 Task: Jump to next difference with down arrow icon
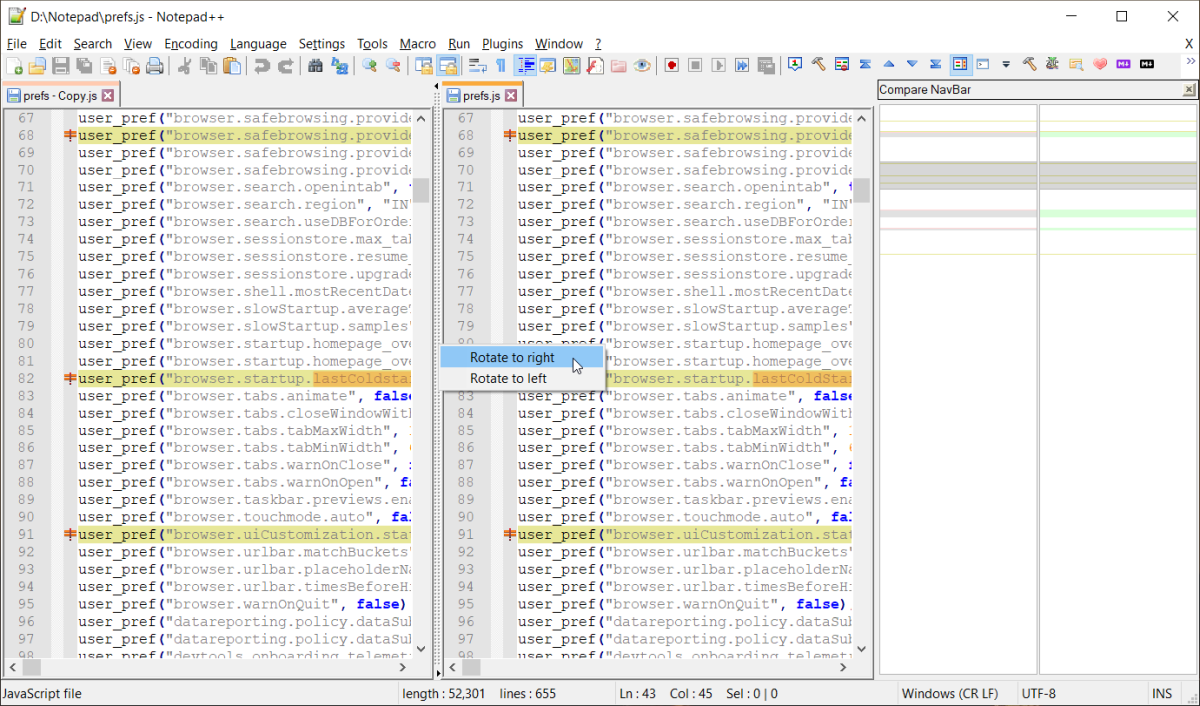click(x=912, y=65)
